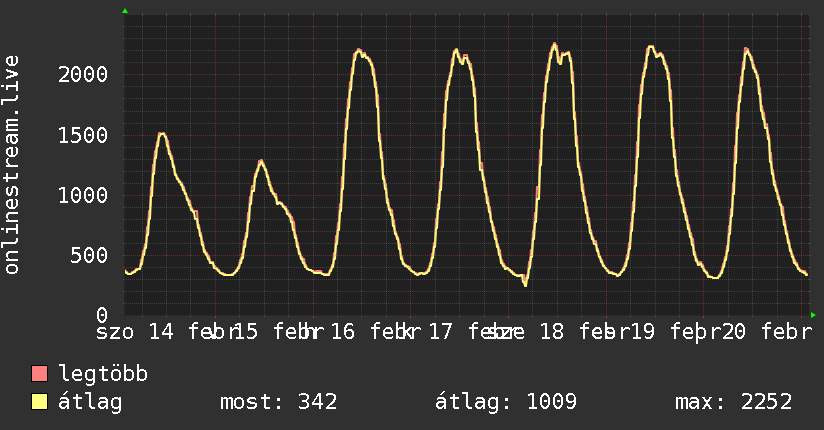Select the legtöbb legend label
824x430 pixels.
point(103,373)
